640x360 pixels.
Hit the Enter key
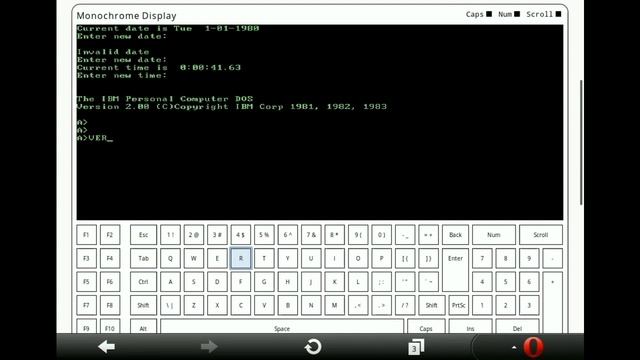point(455,270)
